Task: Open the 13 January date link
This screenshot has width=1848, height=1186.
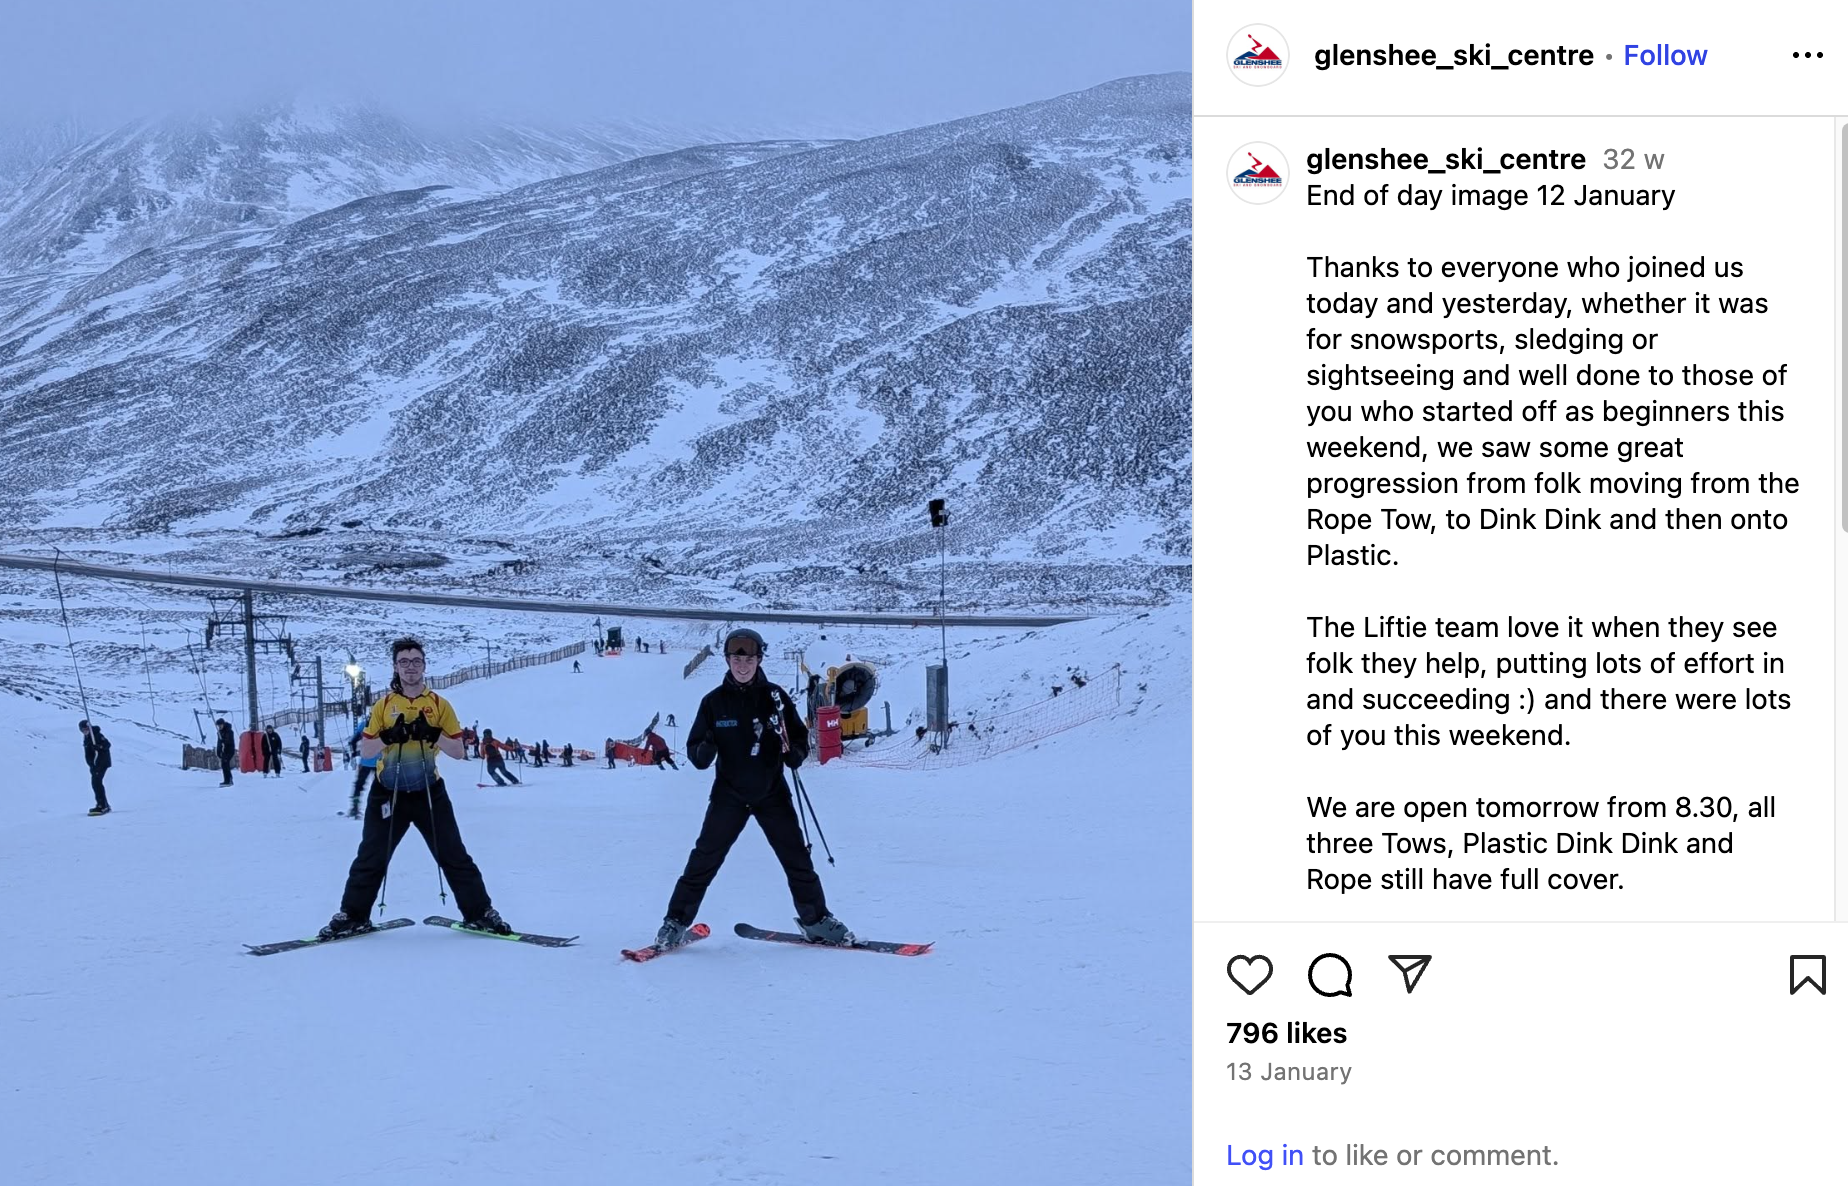Action: click(1288, 1072)
